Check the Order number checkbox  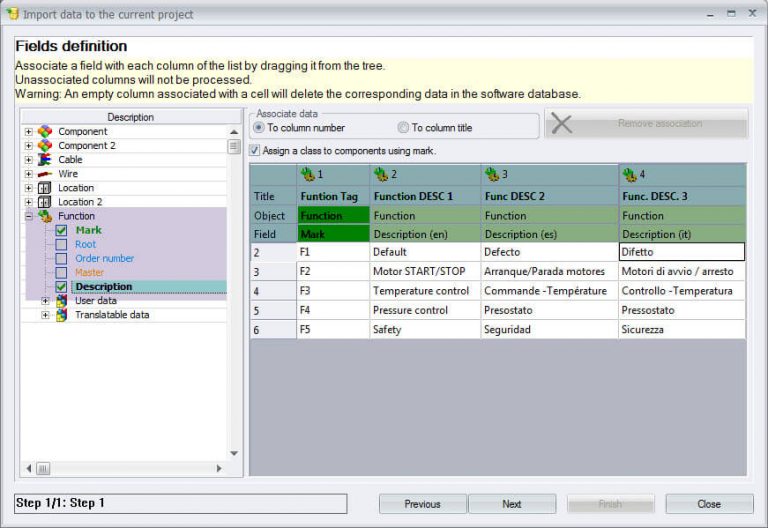click(x=61, y=259)
